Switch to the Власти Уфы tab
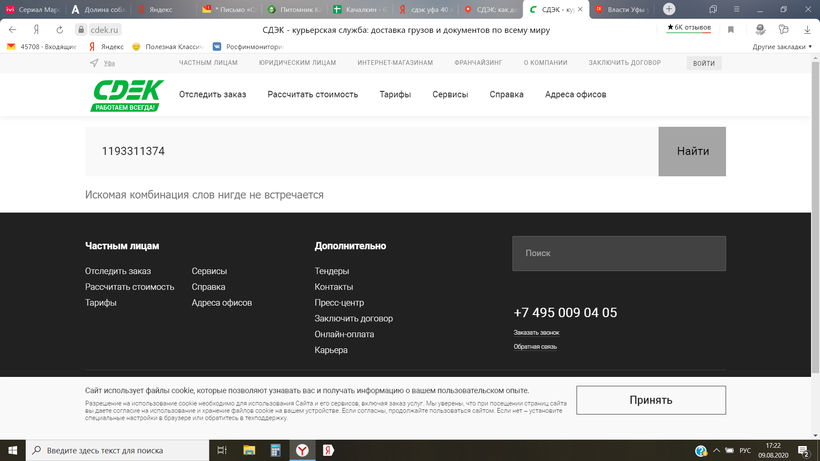 622,9
